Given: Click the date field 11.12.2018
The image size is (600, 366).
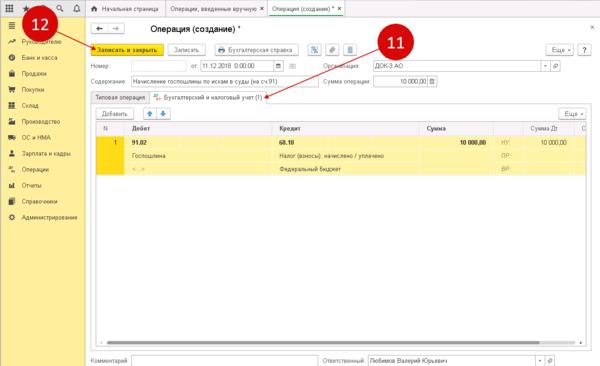Looking at the screenshot, I should [x=237, y=66].
